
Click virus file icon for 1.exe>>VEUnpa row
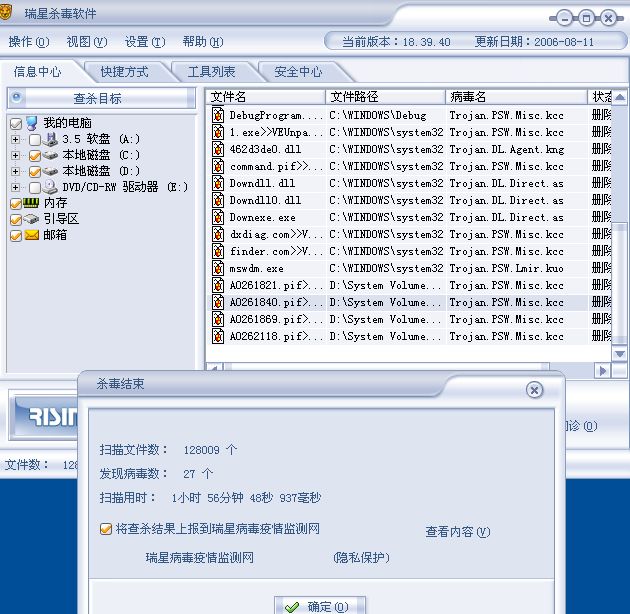click(x=218, y=132)
